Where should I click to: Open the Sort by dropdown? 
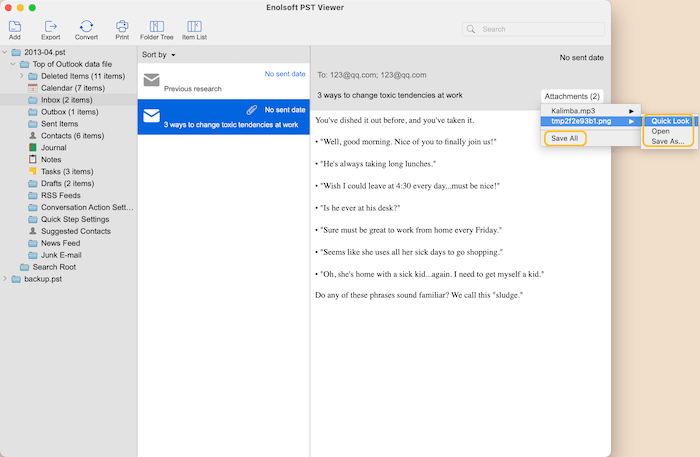[159, 54]
